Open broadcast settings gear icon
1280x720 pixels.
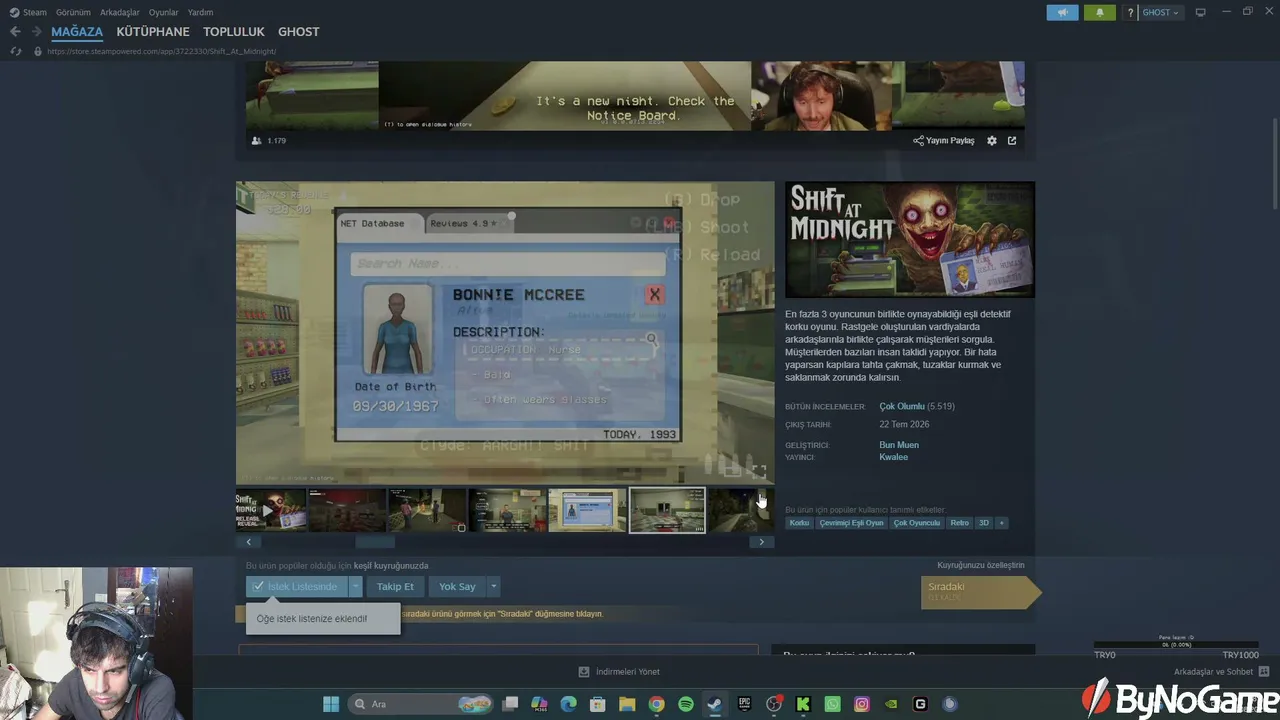tap(992, 141)
